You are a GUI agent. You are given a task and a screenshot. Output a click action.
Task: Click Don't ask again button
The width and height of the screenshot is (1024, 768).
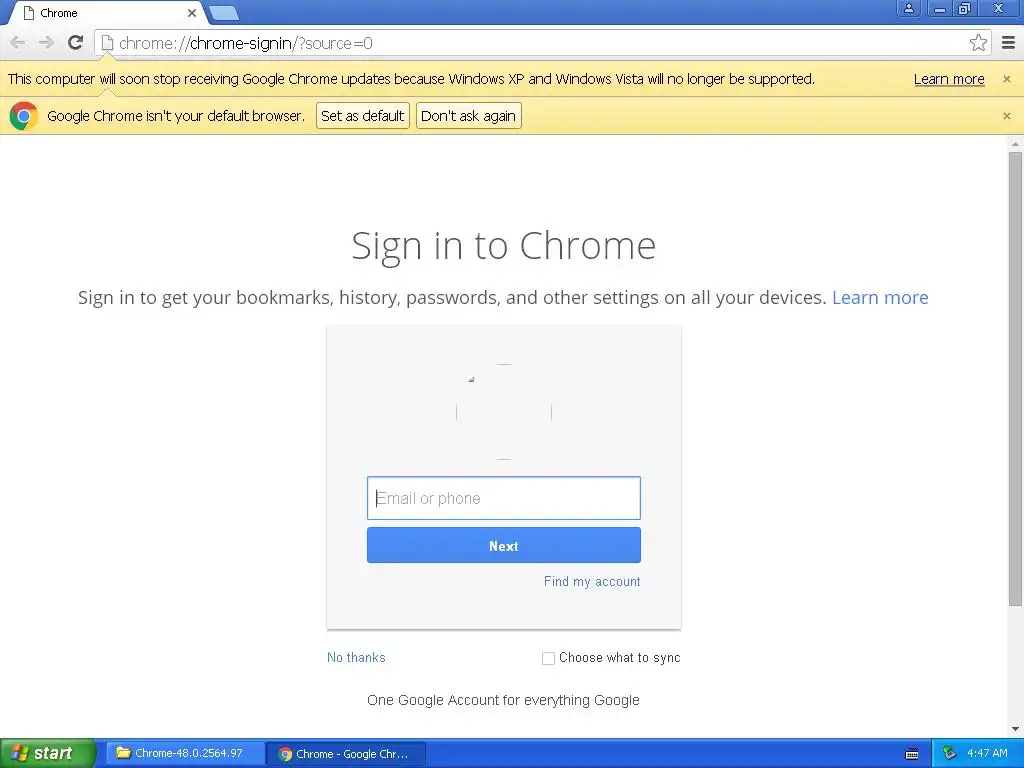[468, 116]
